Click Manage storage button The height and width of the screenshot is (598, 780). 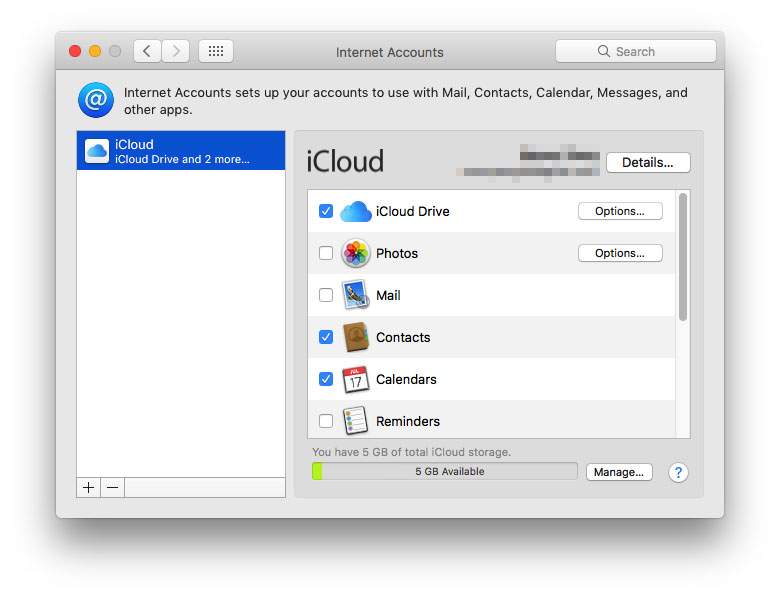coord(619,472)
